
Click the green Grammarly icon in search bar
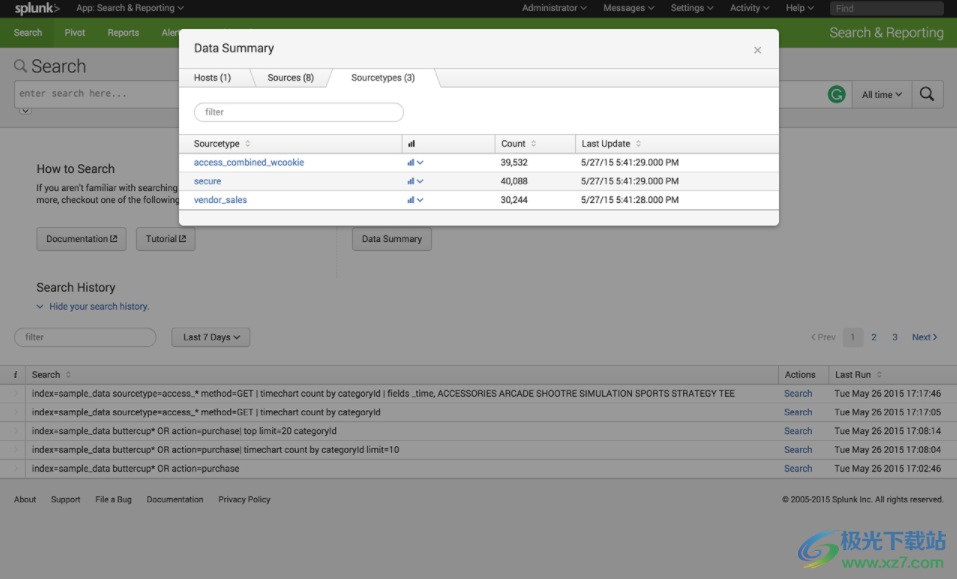tap(836, 95)
